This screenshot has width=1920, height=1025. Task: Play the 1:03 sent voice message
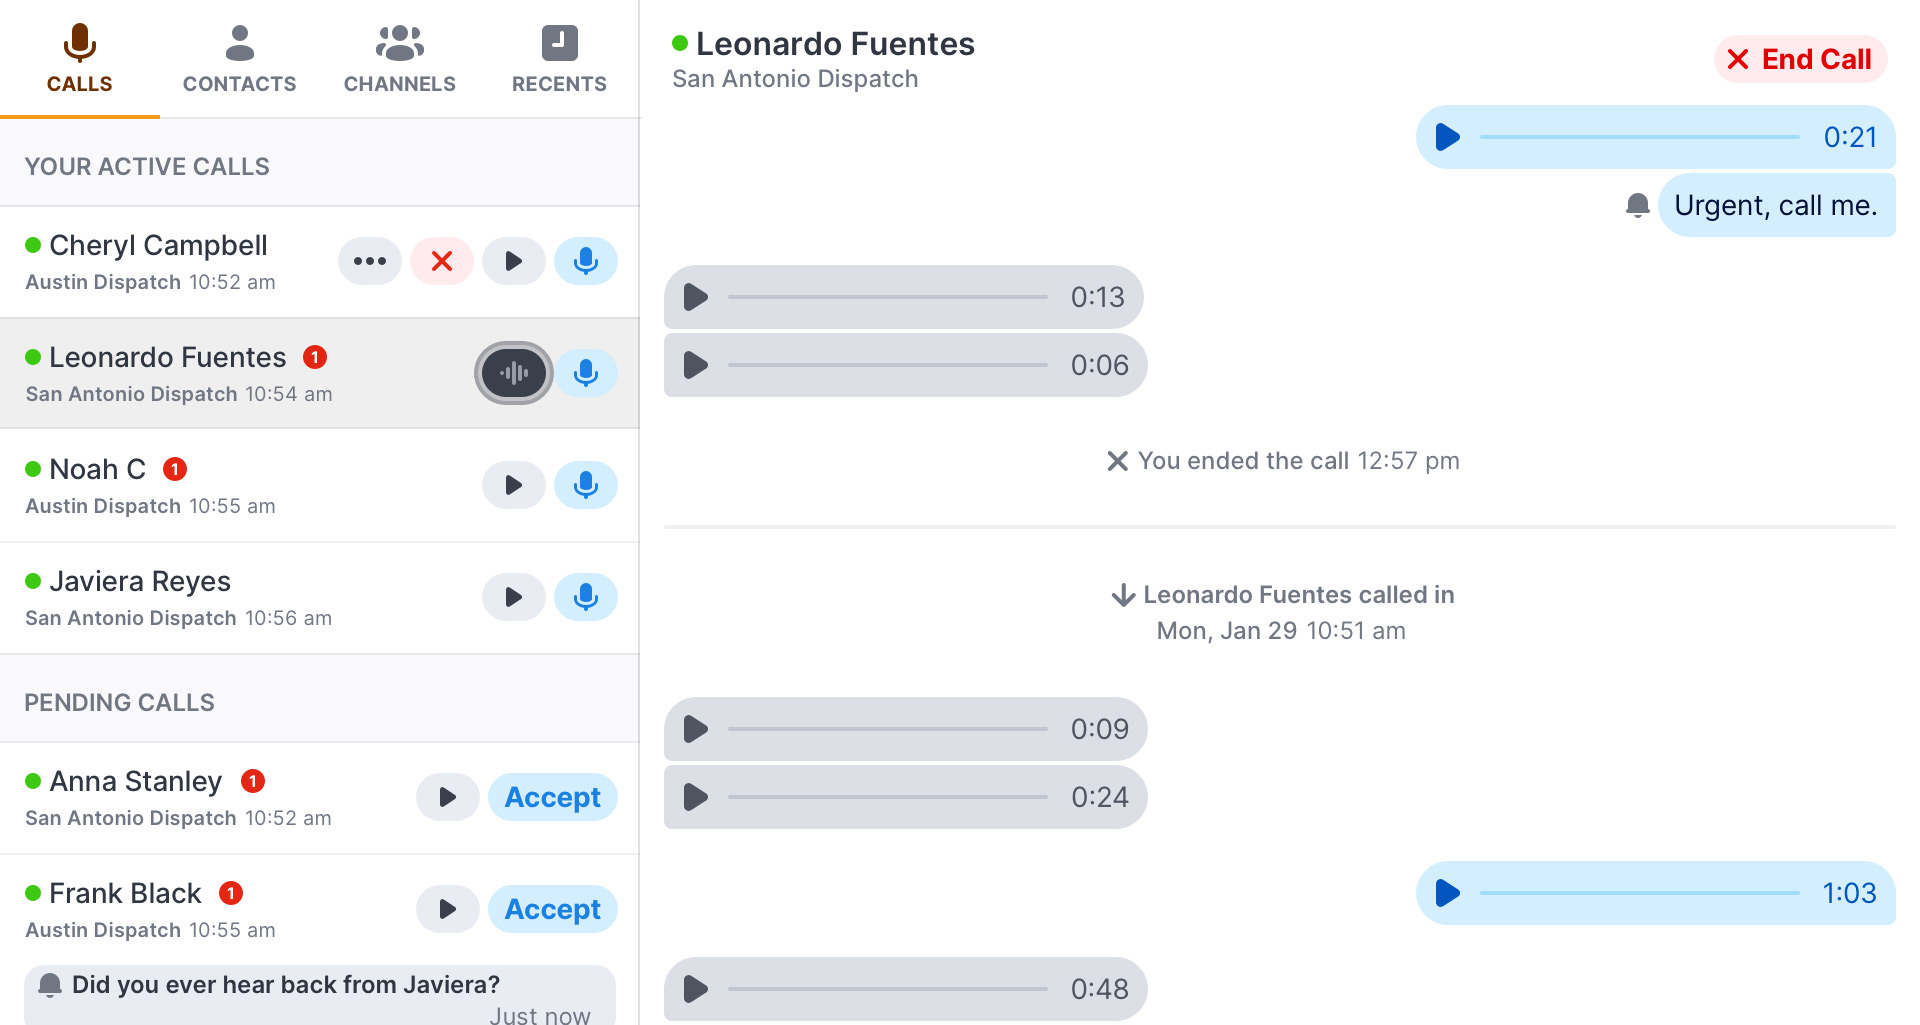coord(1448,893)
